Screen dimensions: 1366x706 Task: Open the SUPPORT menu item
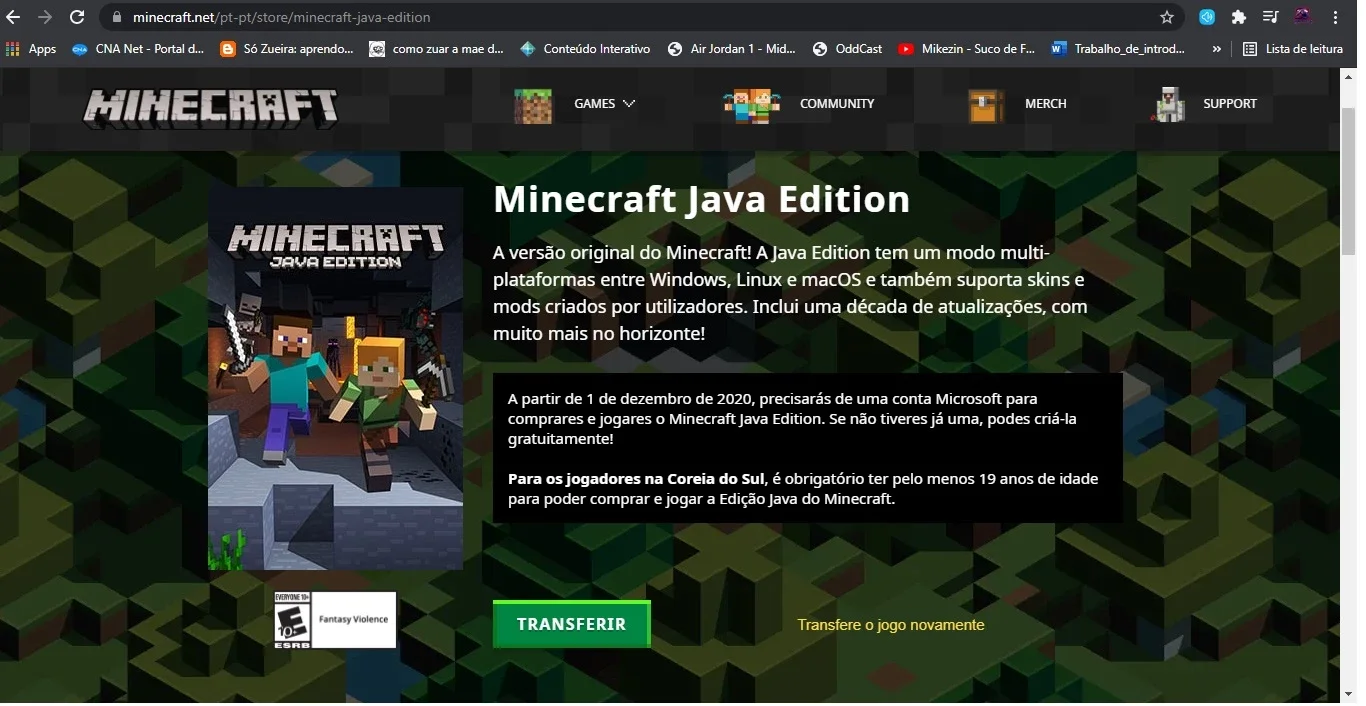[1230, 103]
